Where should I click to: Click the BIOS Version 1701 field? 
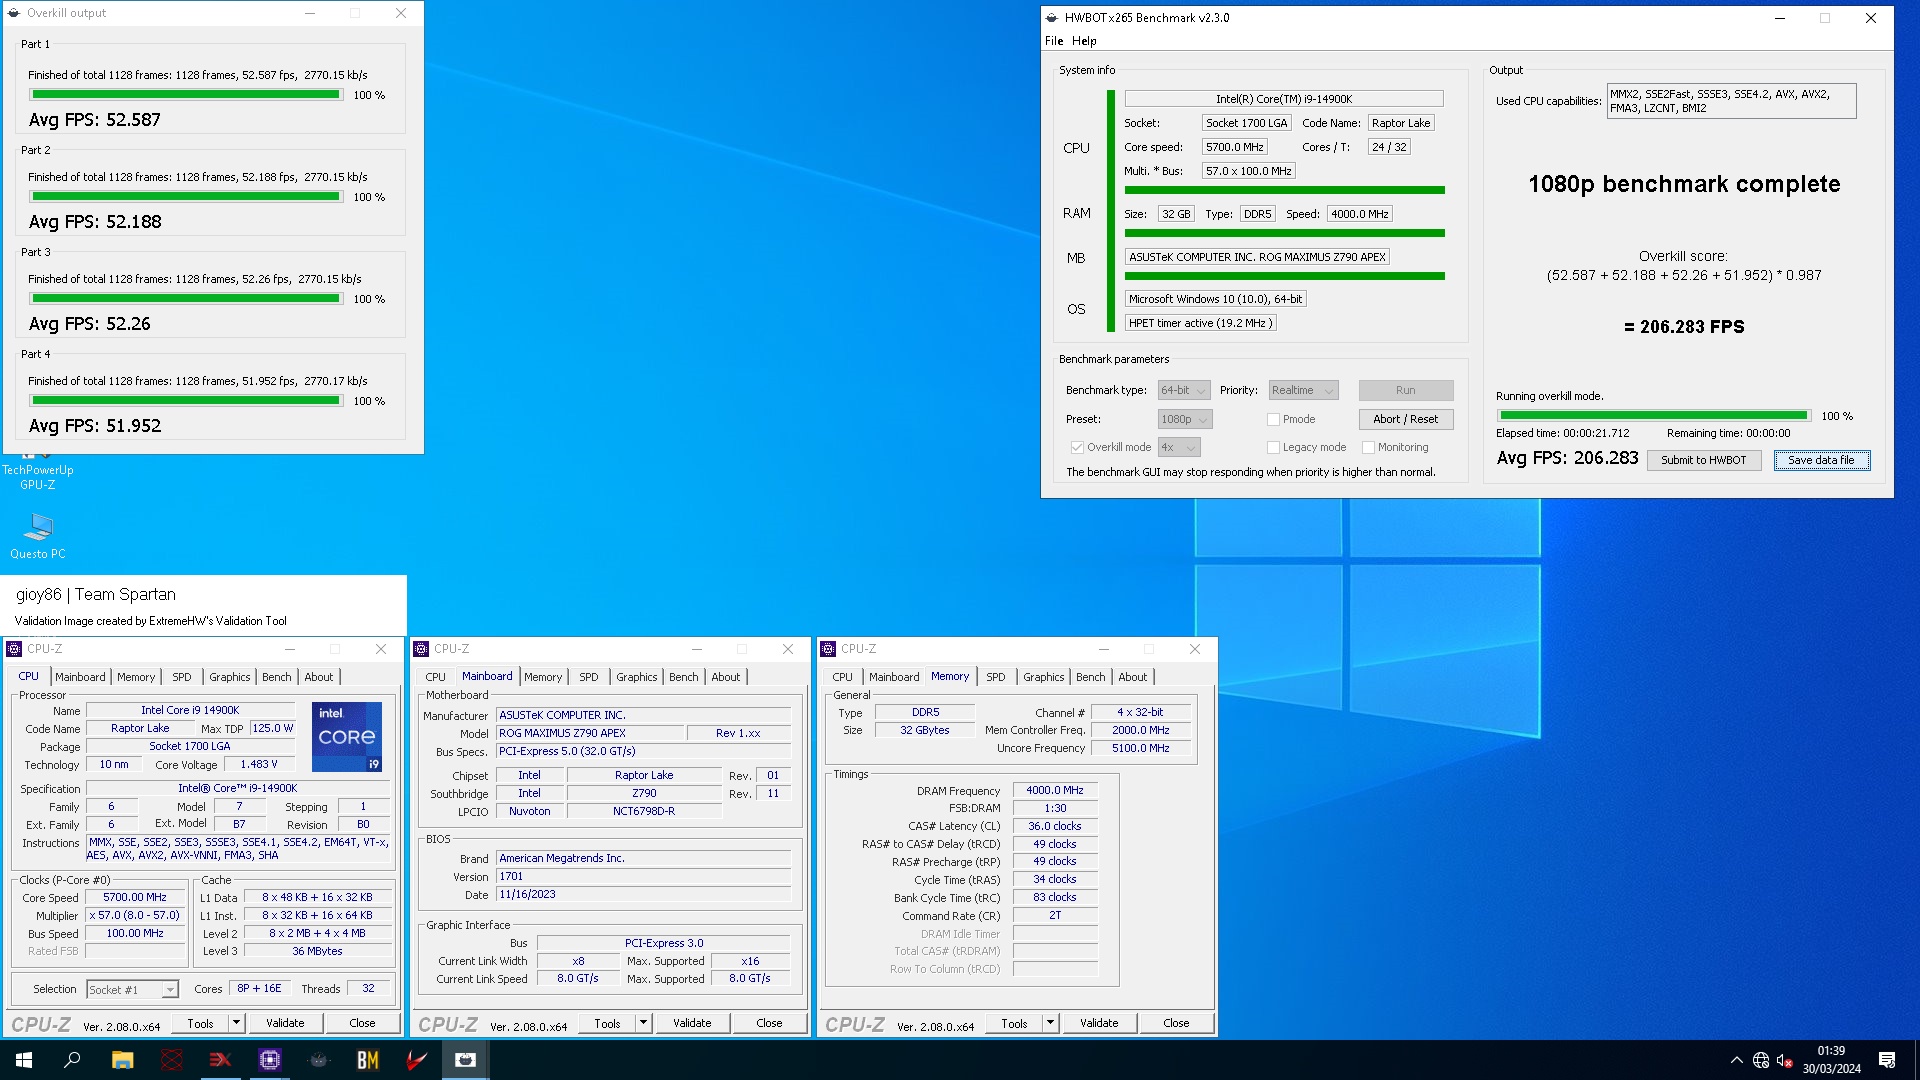(644, 876)
